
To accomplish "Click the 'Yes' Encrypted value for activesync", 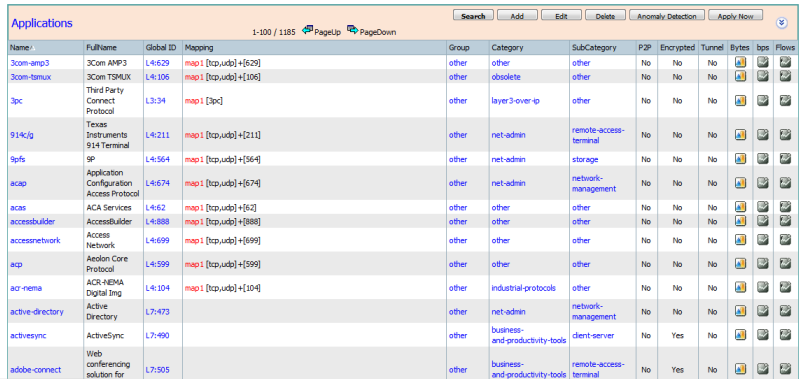I will pyautogui.click(x=677, y=335).
